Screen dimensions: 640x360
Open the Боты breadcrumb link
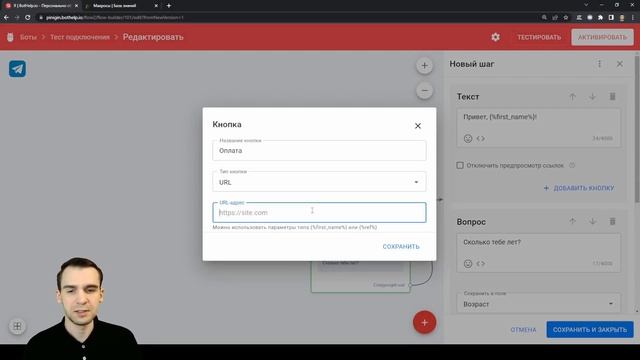tap(28, 37)
